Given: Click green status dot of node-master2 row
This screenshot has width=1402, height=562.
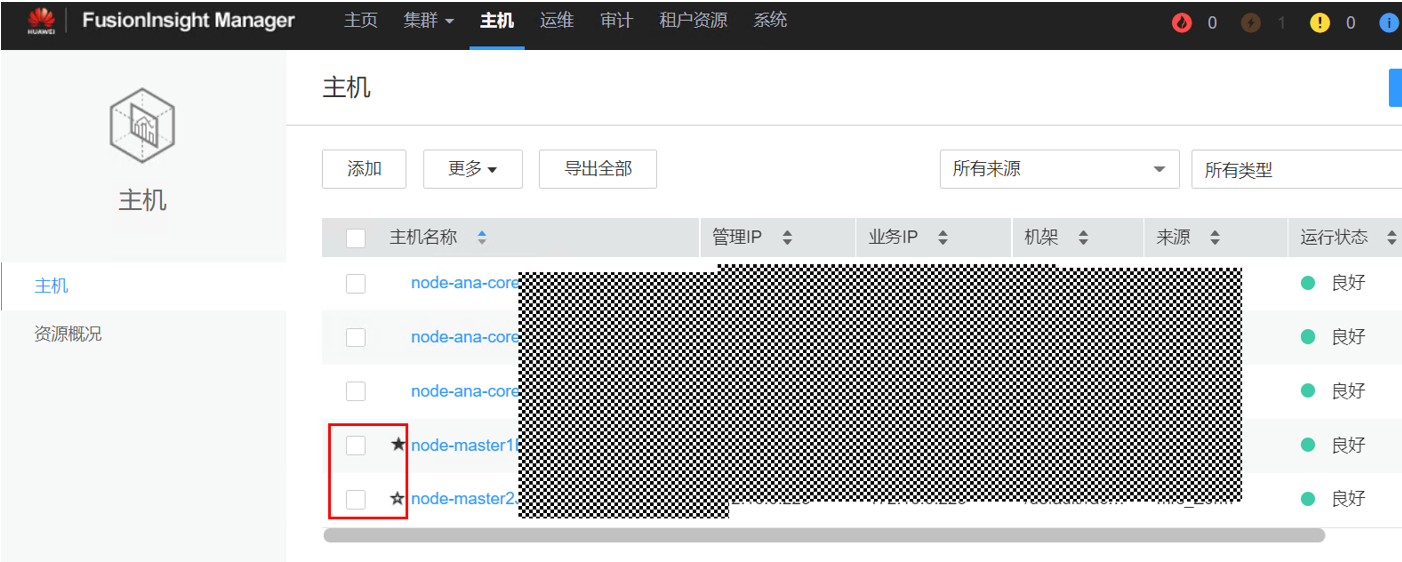Looking at the screenshot, I should [x=1307, y=499].
